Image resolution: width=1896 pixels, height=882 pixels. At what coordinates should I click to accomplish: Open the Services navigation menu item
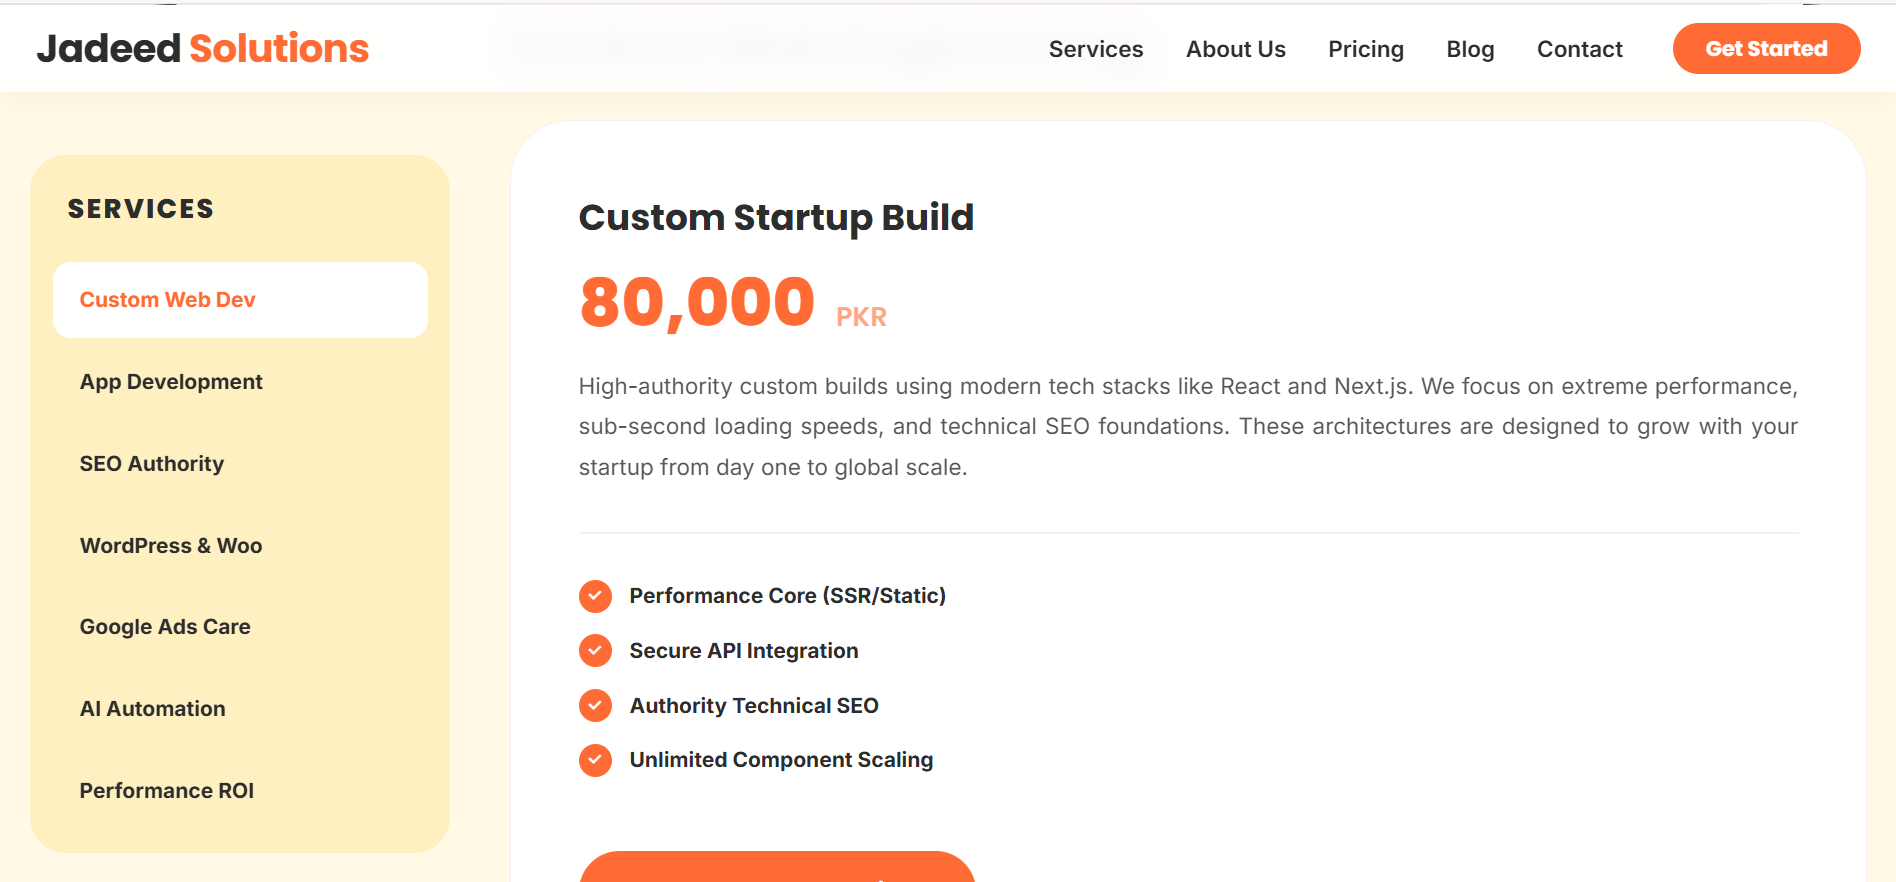1096,49
